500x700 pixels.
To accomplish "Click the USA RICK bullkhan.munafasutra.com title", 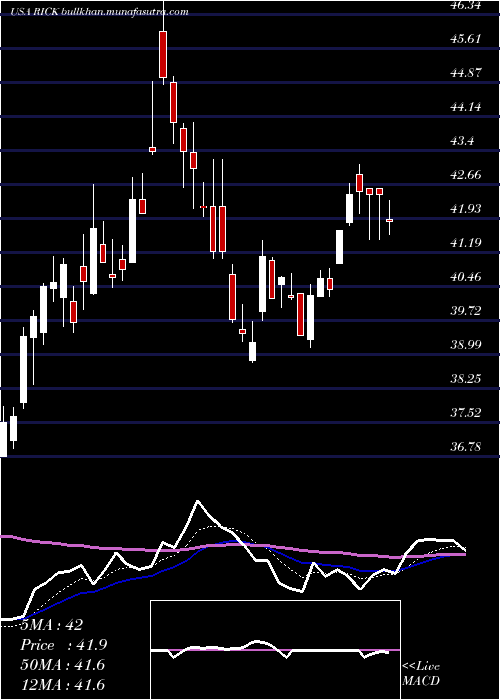I will click(x=99, y=12).
